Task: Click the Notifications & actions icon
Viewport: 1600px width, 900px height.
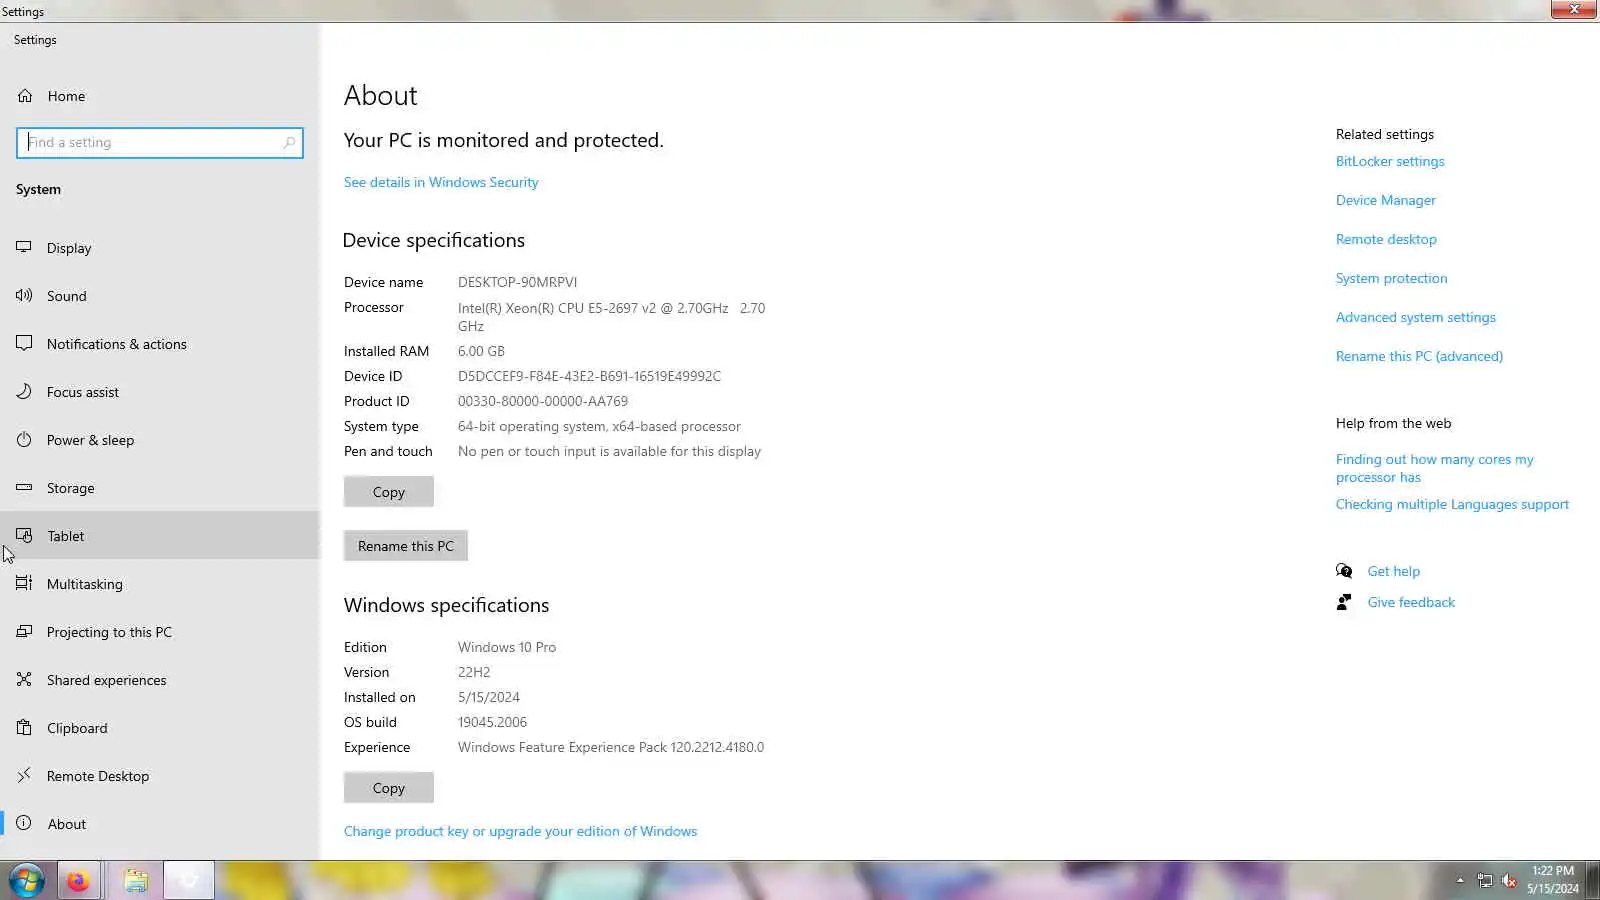Action: coord(24,343)
